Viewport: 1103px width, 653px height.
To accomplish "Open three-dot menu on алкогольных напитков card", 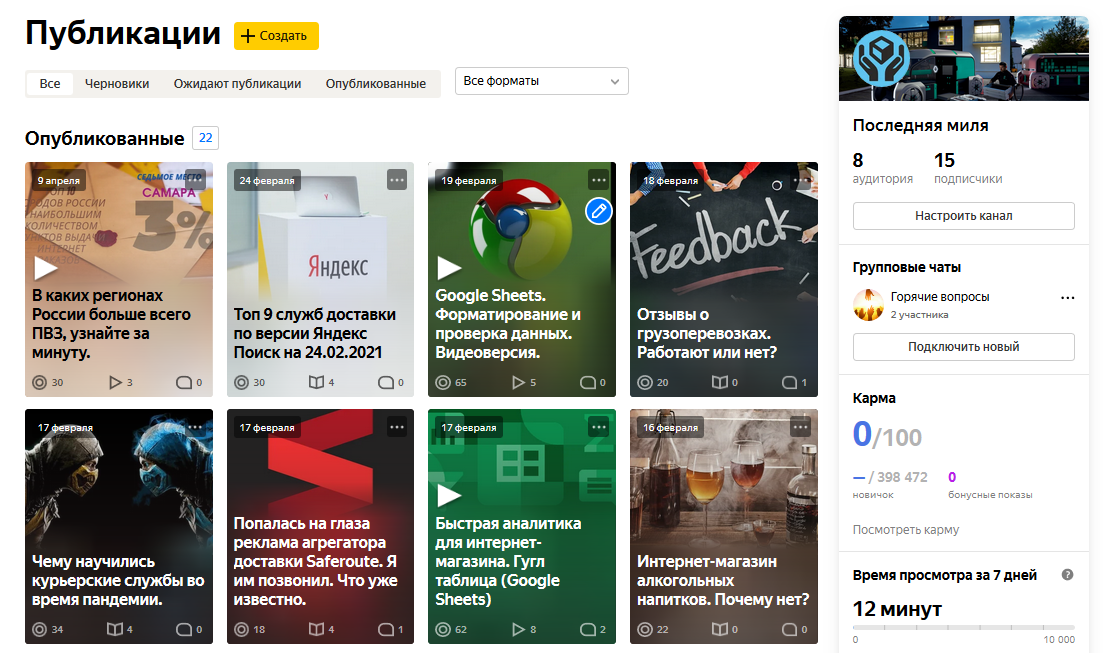I will tap(801, 427).
